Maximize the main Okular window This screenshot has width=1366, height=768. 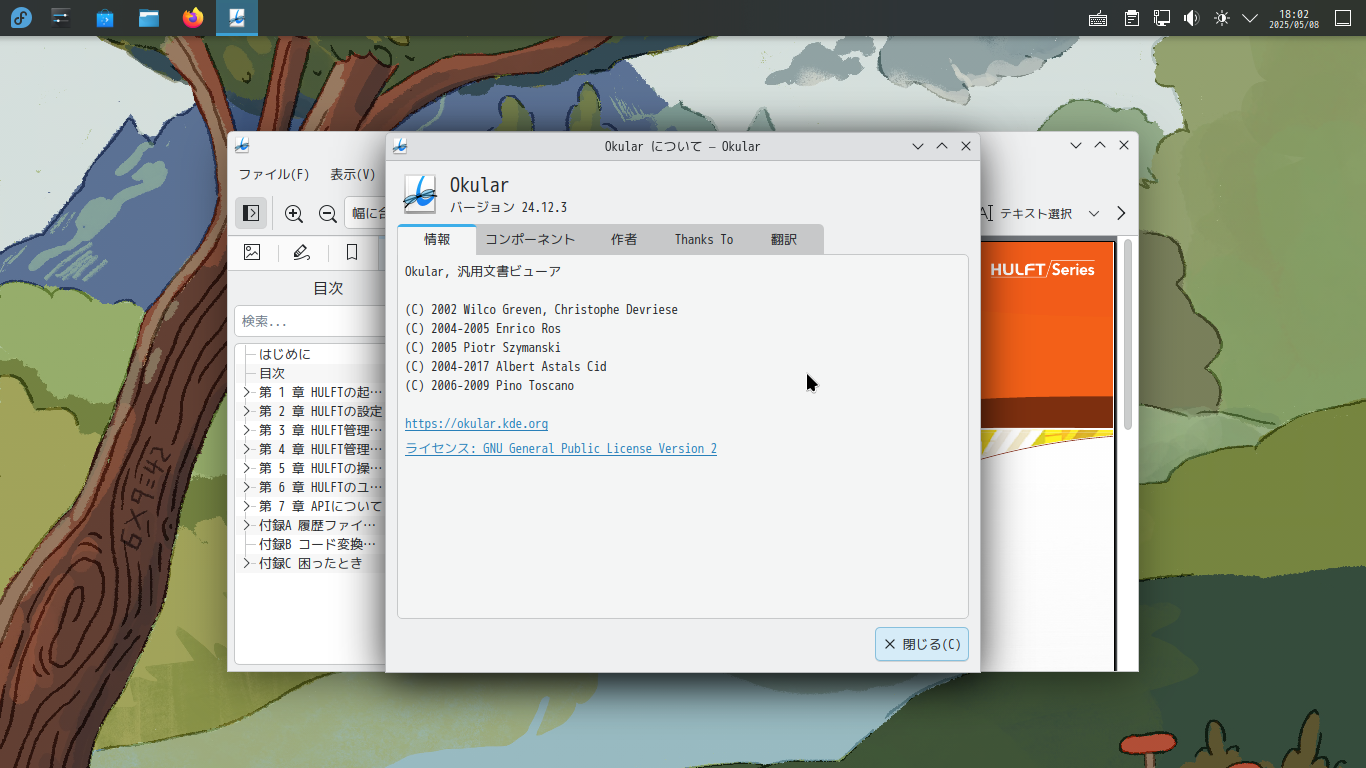point(1100,145)
